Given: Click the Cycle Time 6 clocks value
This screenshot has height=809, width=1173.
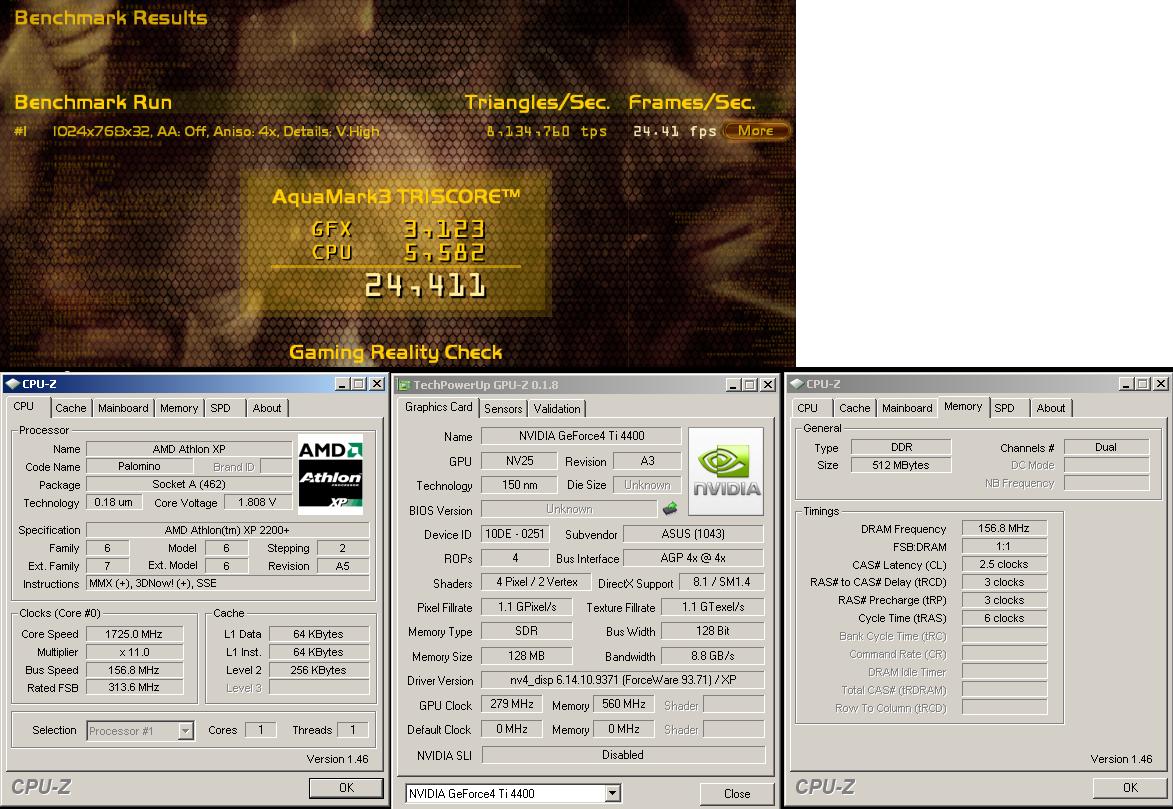Looking at the screenshot, I should 1004,618.
